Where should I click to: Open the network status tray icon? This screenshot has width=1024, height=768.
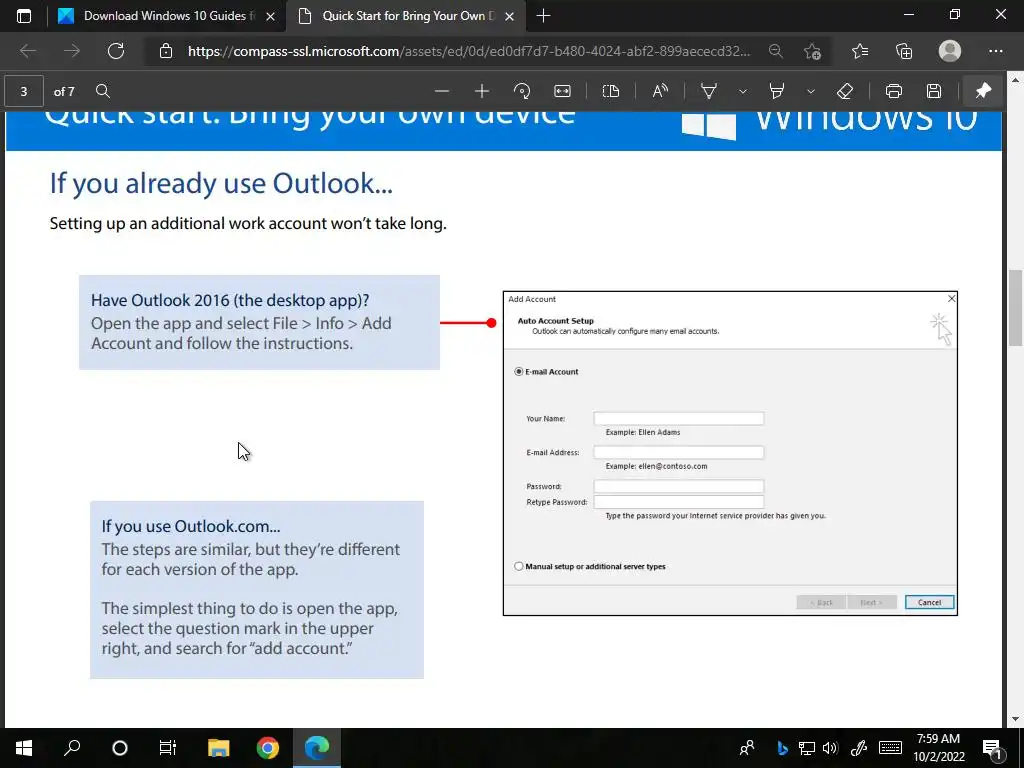click(x=807, y=748)
